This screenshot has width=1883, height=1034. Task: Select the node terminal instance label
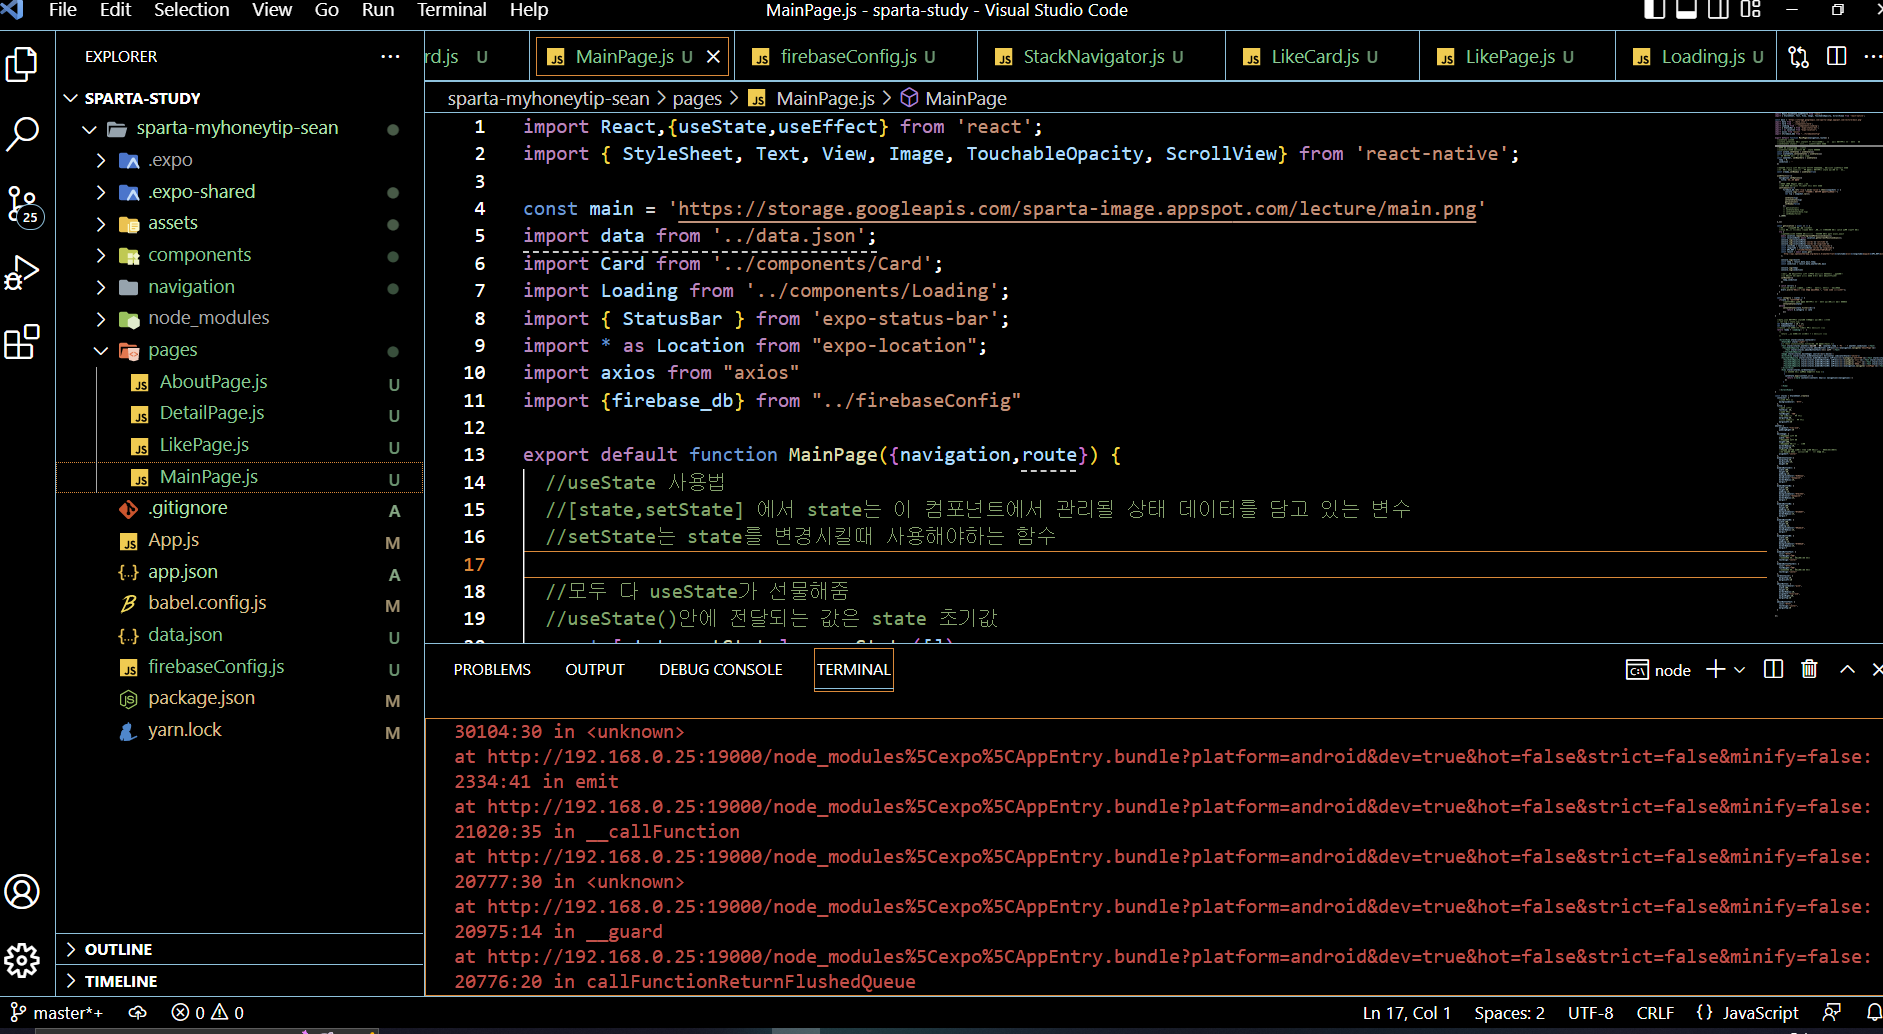tap(1659, 670)
